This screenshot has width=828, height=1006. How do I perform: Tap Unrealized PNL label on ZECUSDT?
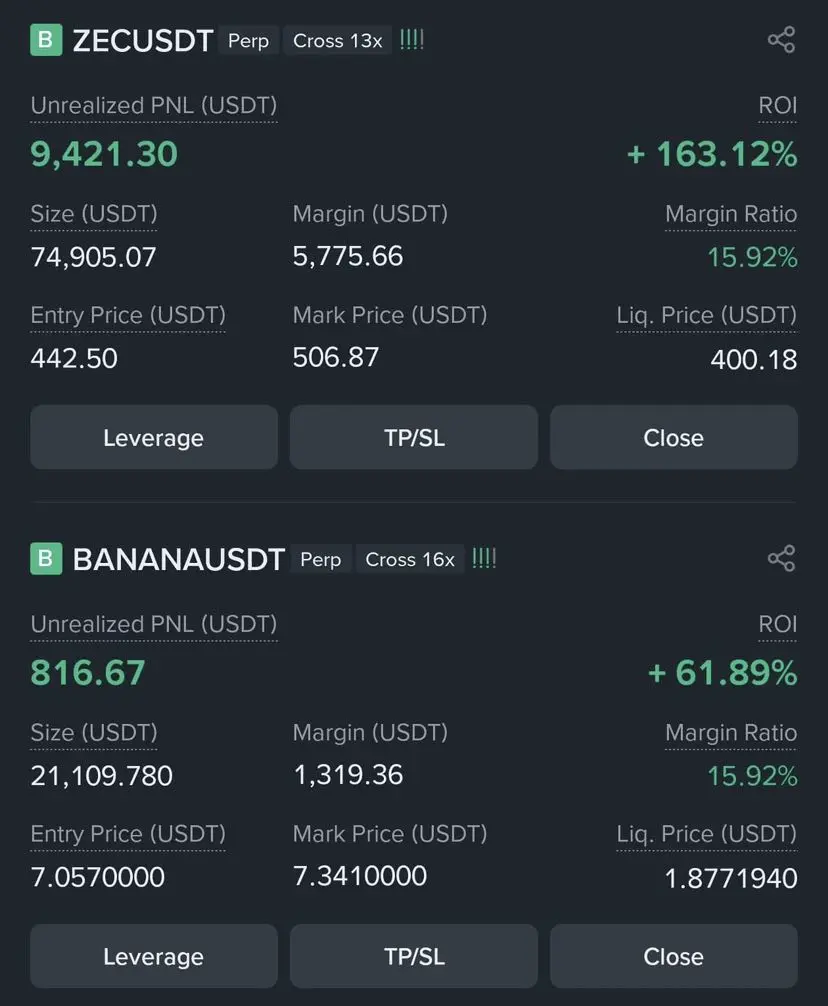click(x=154, y=106)
